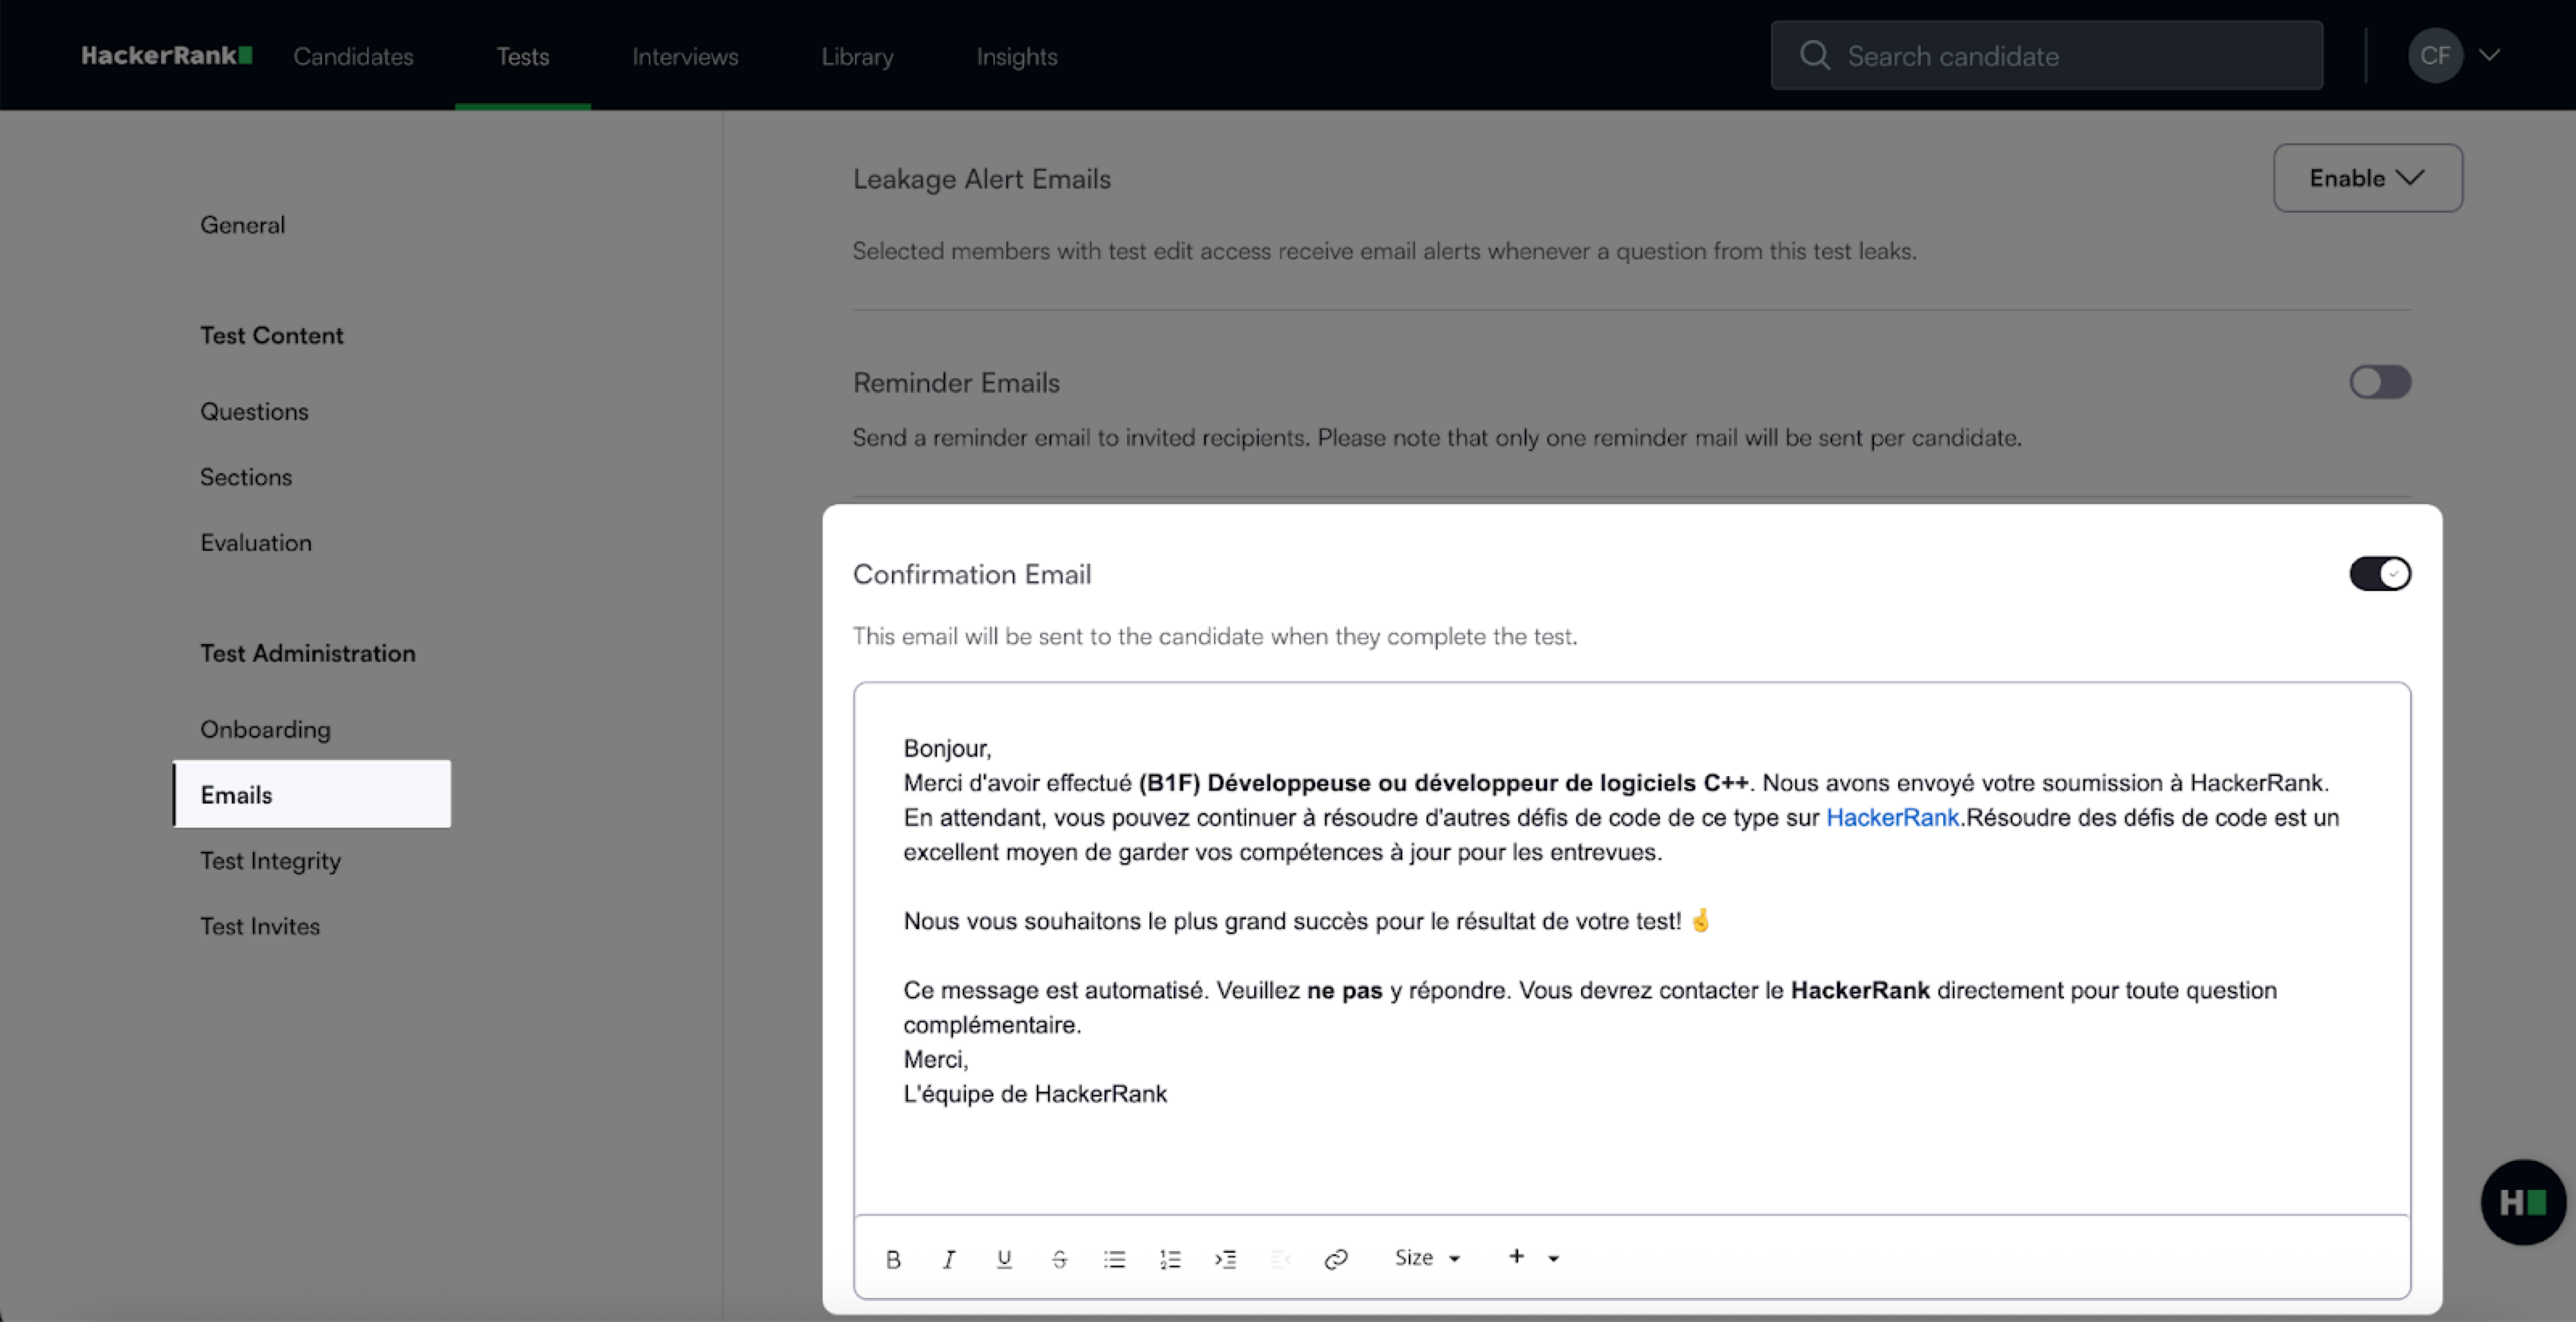Disable the Confirmation Email toggle
The image size is (2576, 1322).
pos(2380,574)
